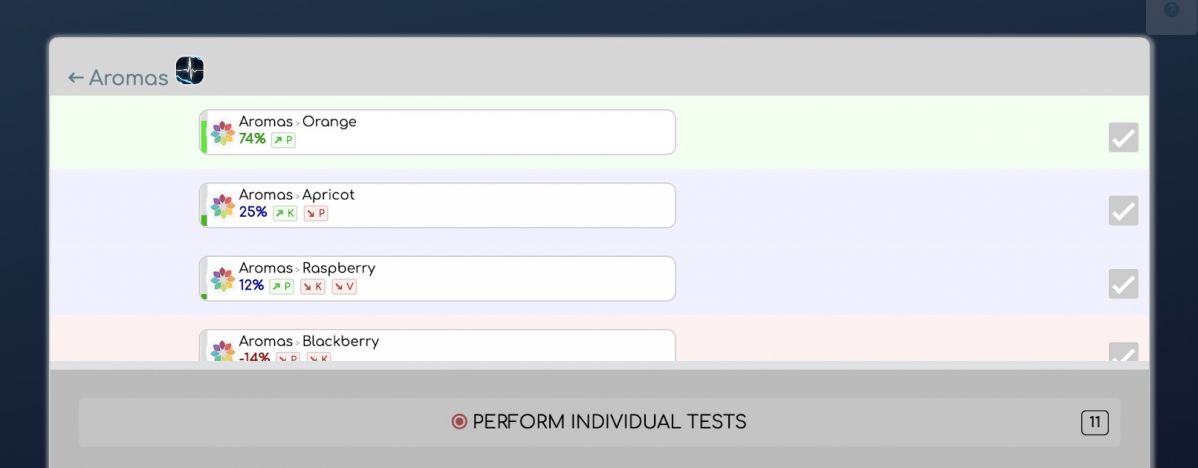
Task: Click the green up P tag on Orange
Action: (x=283, y=140)
